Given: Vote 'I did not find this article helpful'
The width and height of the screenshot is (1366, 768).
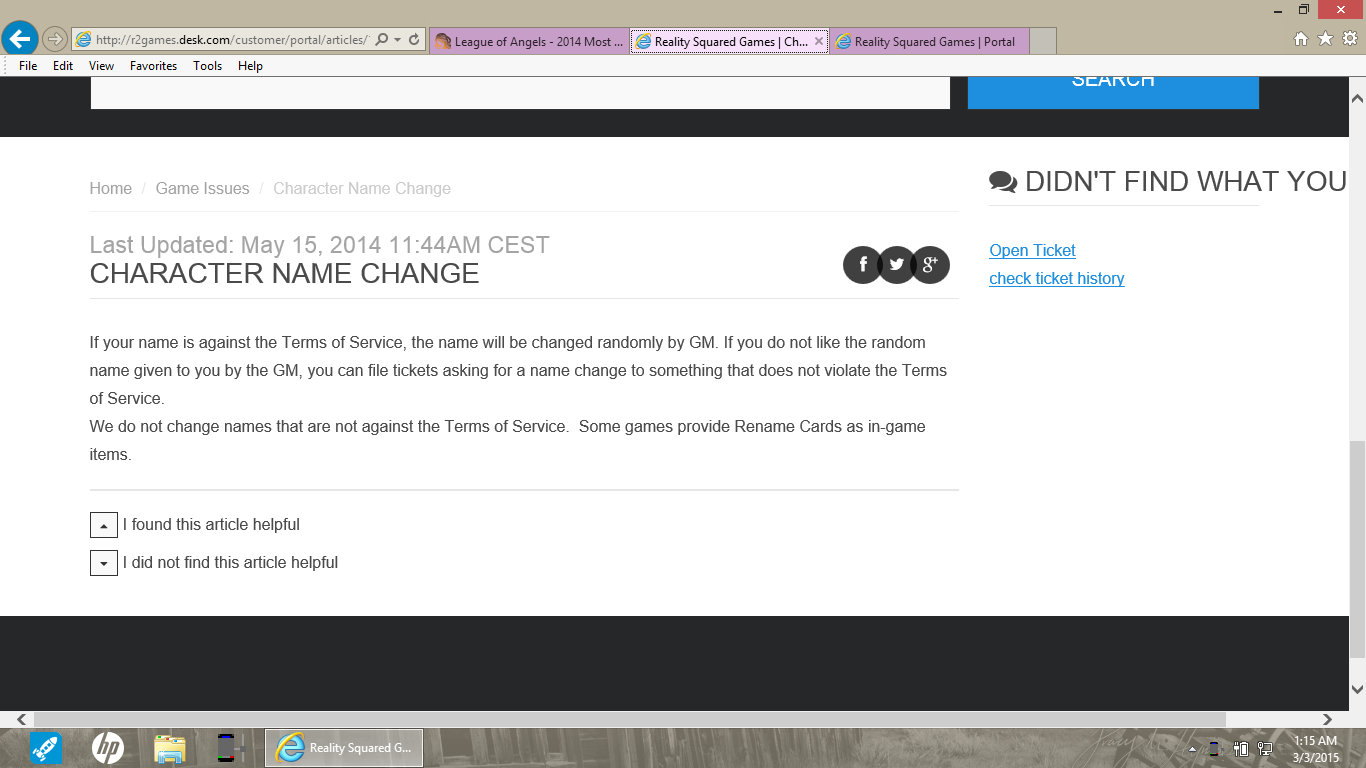Looking at the screenshot, I should 104,563.
